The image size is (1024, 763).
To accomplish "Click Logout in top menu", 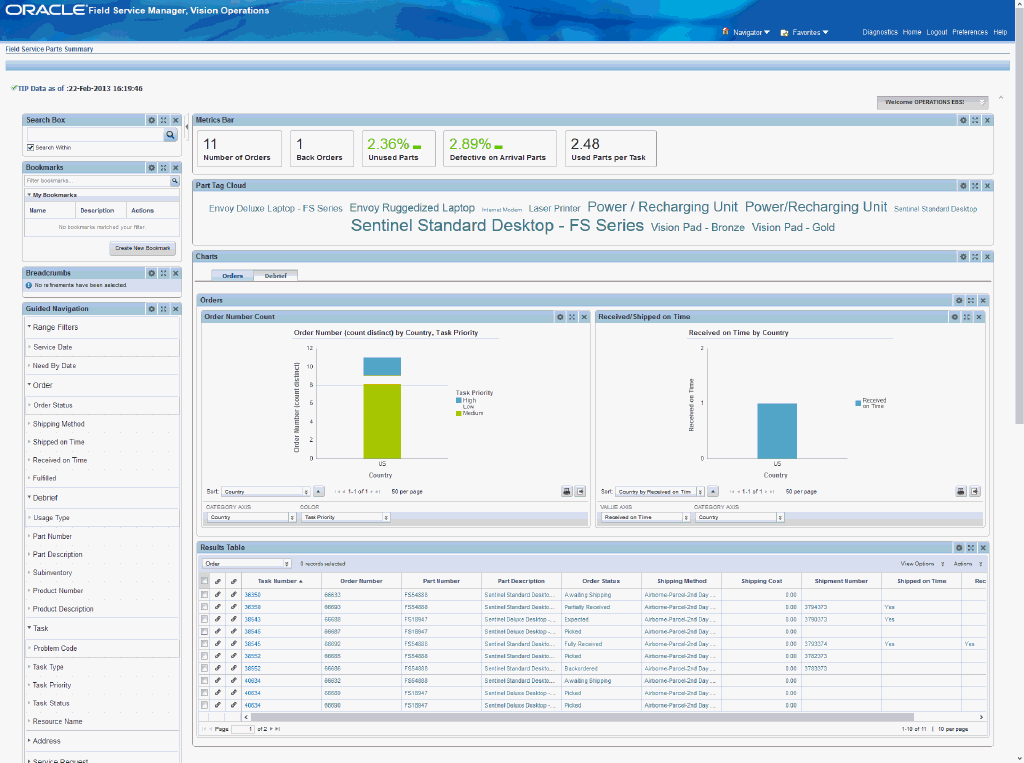I will pyautogui.click(x=936, y=32).
